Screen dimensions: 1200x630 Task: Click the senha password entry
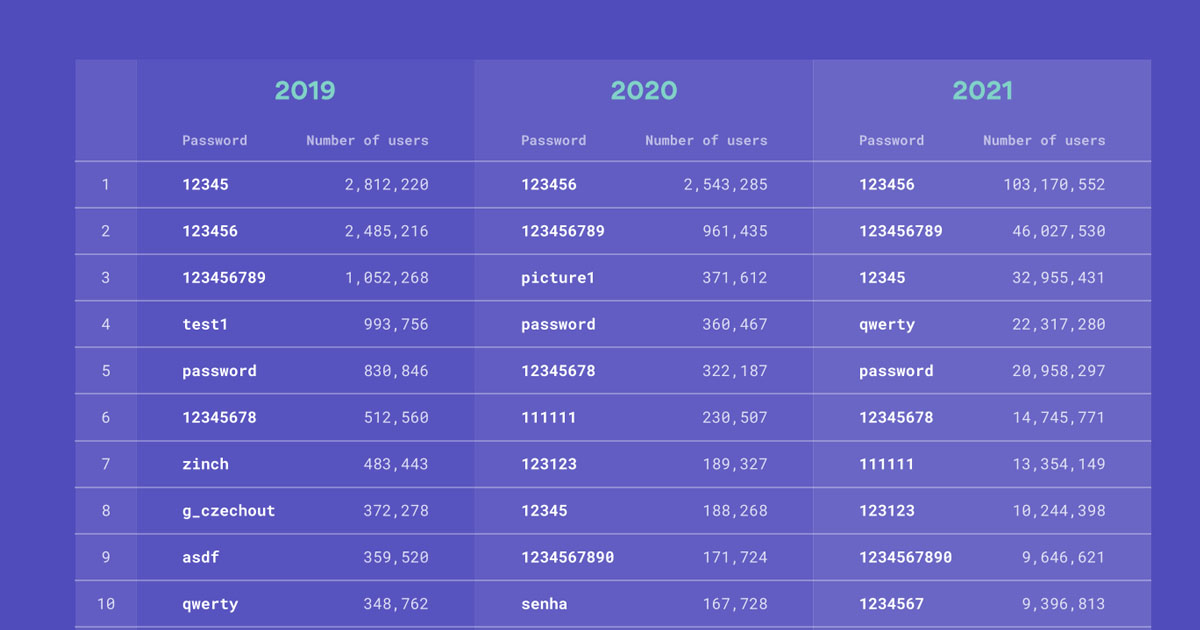(x=544, y=604)
